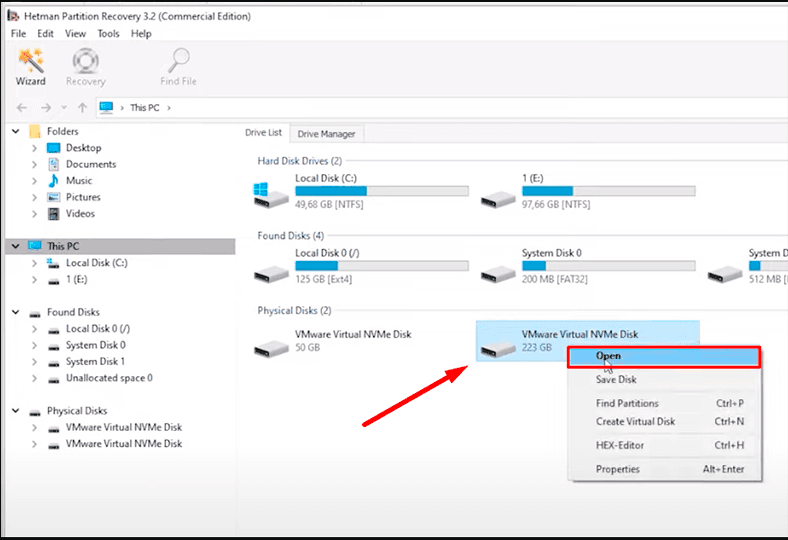Viewport: 788px width, 540px height.
Task: Click the This PC monitor icon in address bar
Action: tap(106, 107)
